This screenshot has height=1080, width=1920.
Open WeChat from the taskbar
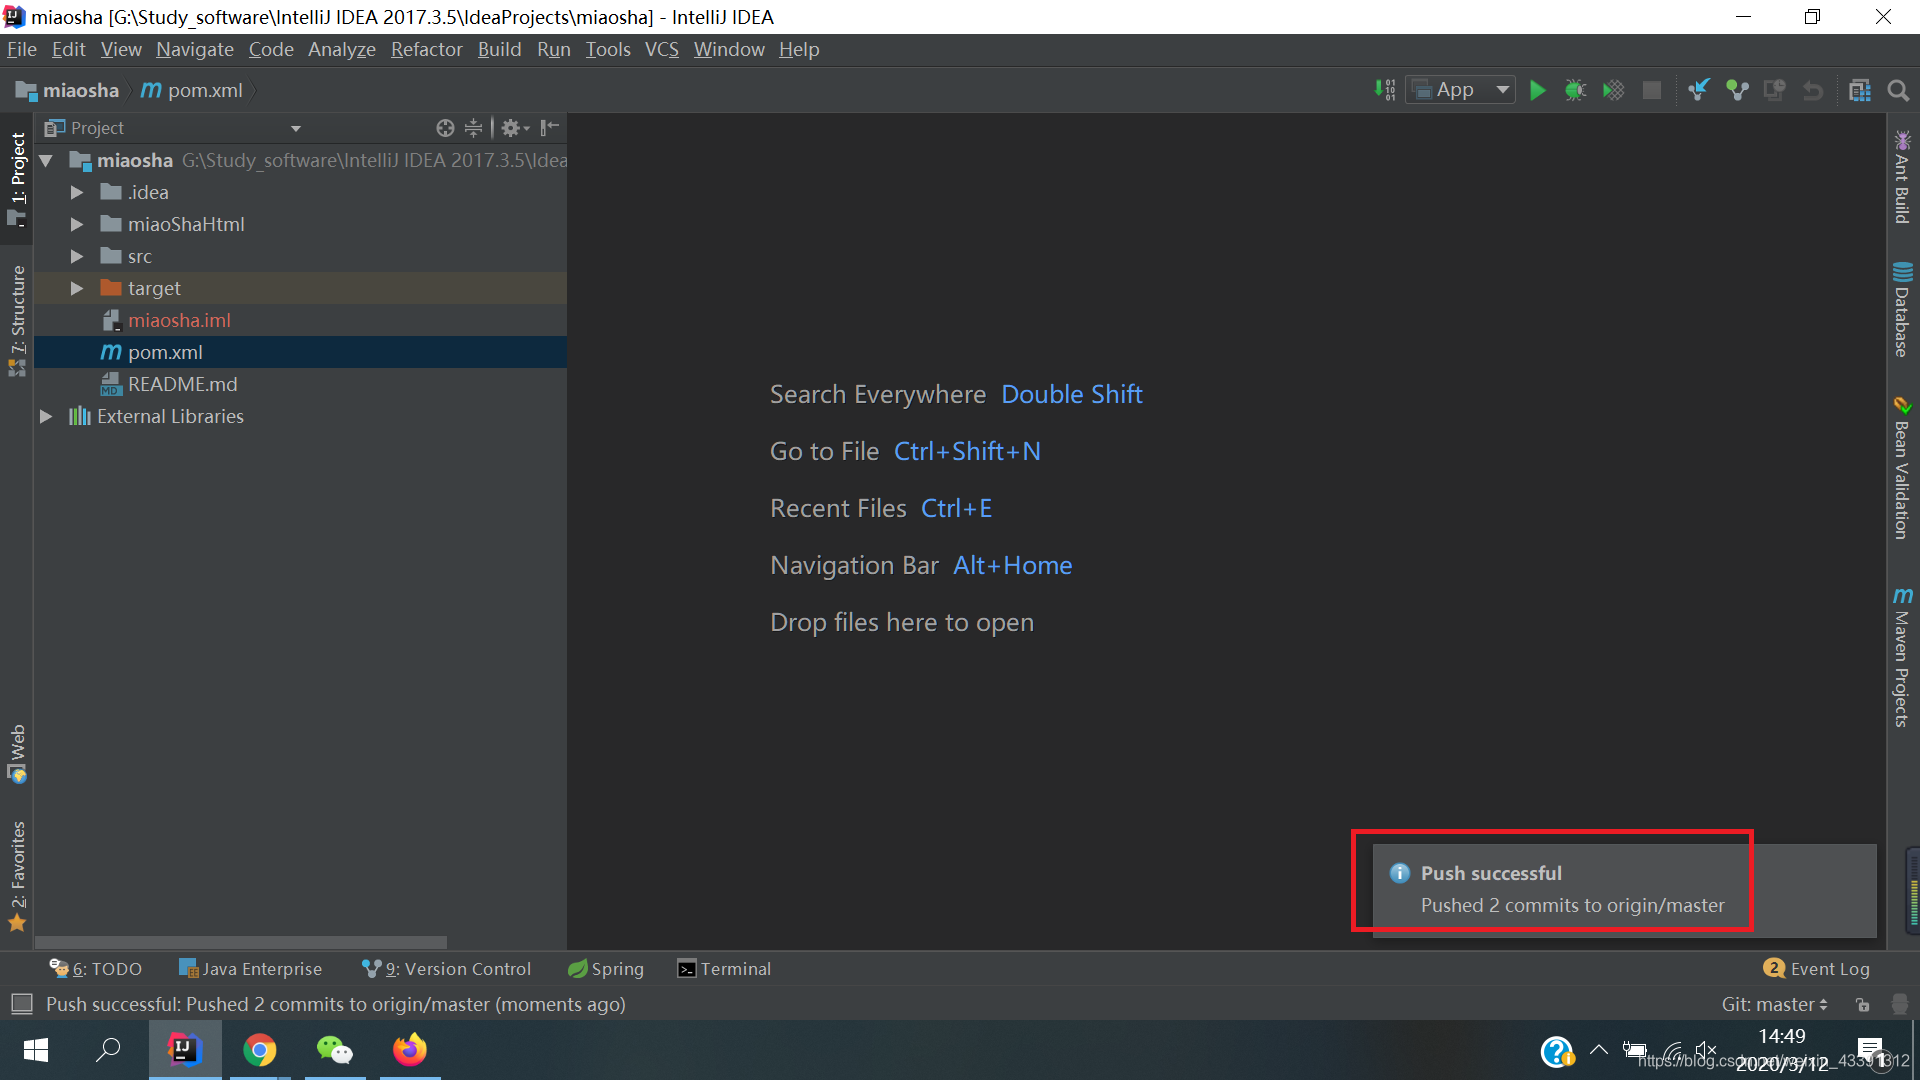(x=335, y=1050)
